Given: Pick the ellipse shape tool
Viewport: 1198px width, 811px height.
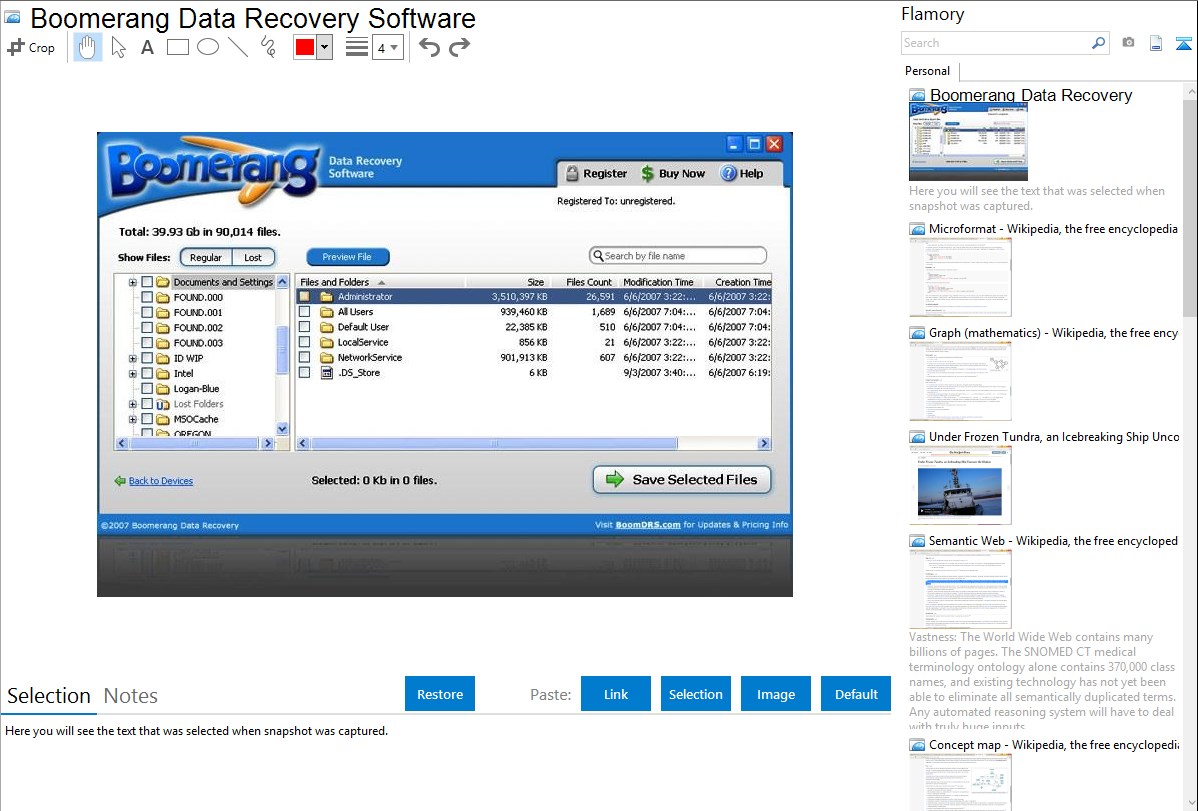Looking at the screenshot, I should click(x=208, y=47).
